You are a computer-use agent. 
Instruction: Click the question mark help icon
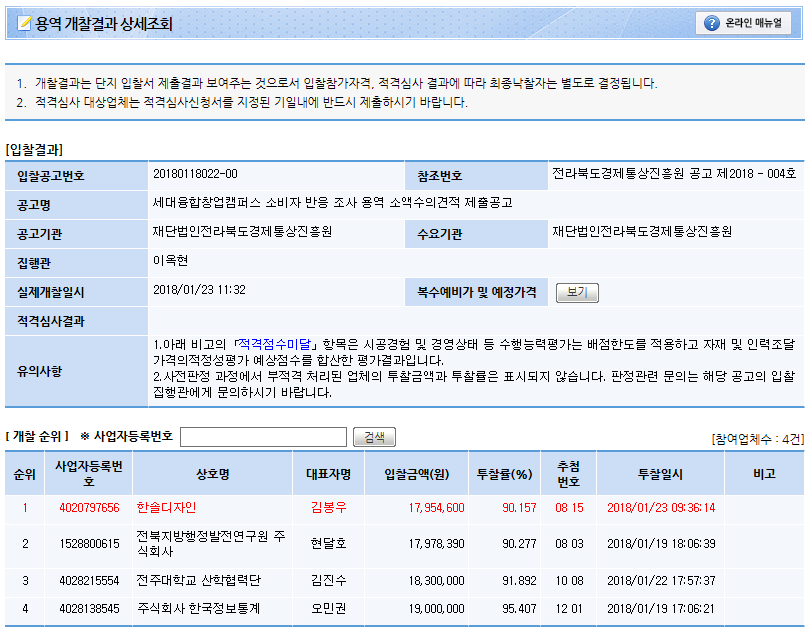711,23
